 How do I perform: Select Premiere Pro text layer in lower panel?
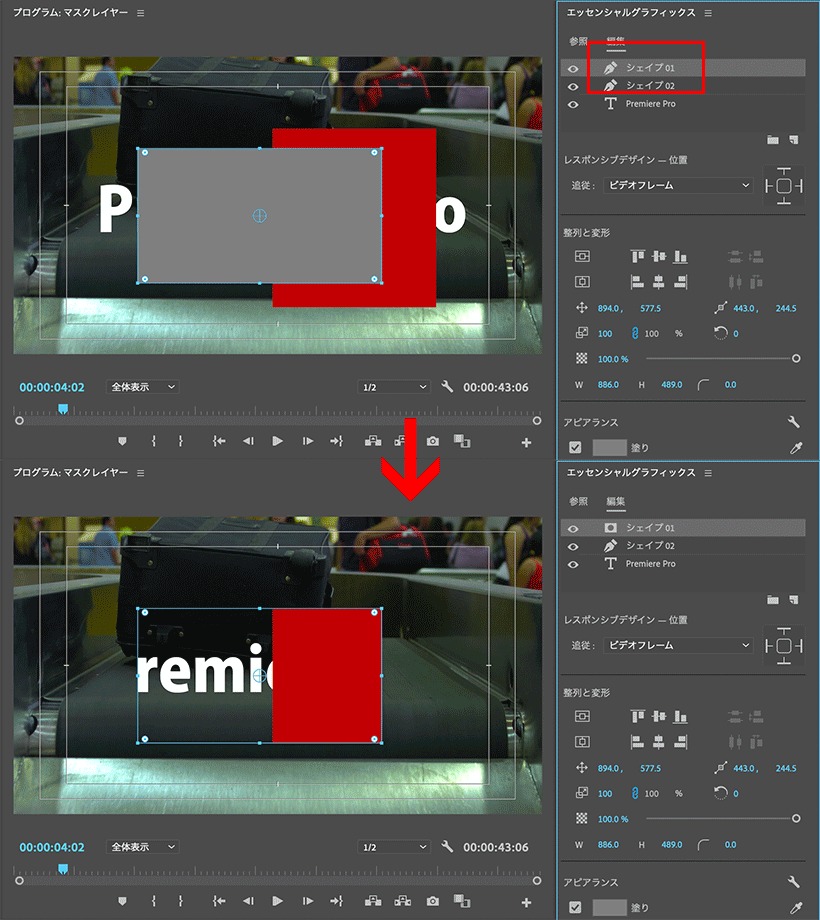683,564
